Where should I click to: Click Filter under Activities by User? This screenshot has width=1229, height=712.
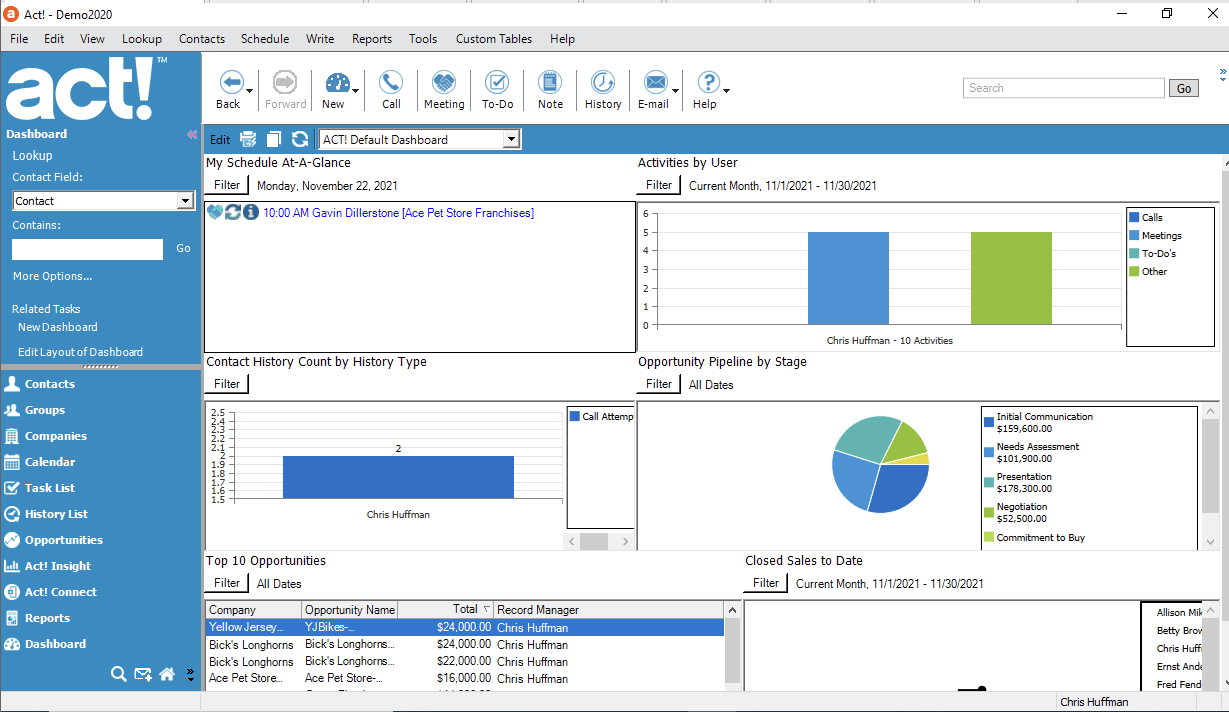point(659,185)
